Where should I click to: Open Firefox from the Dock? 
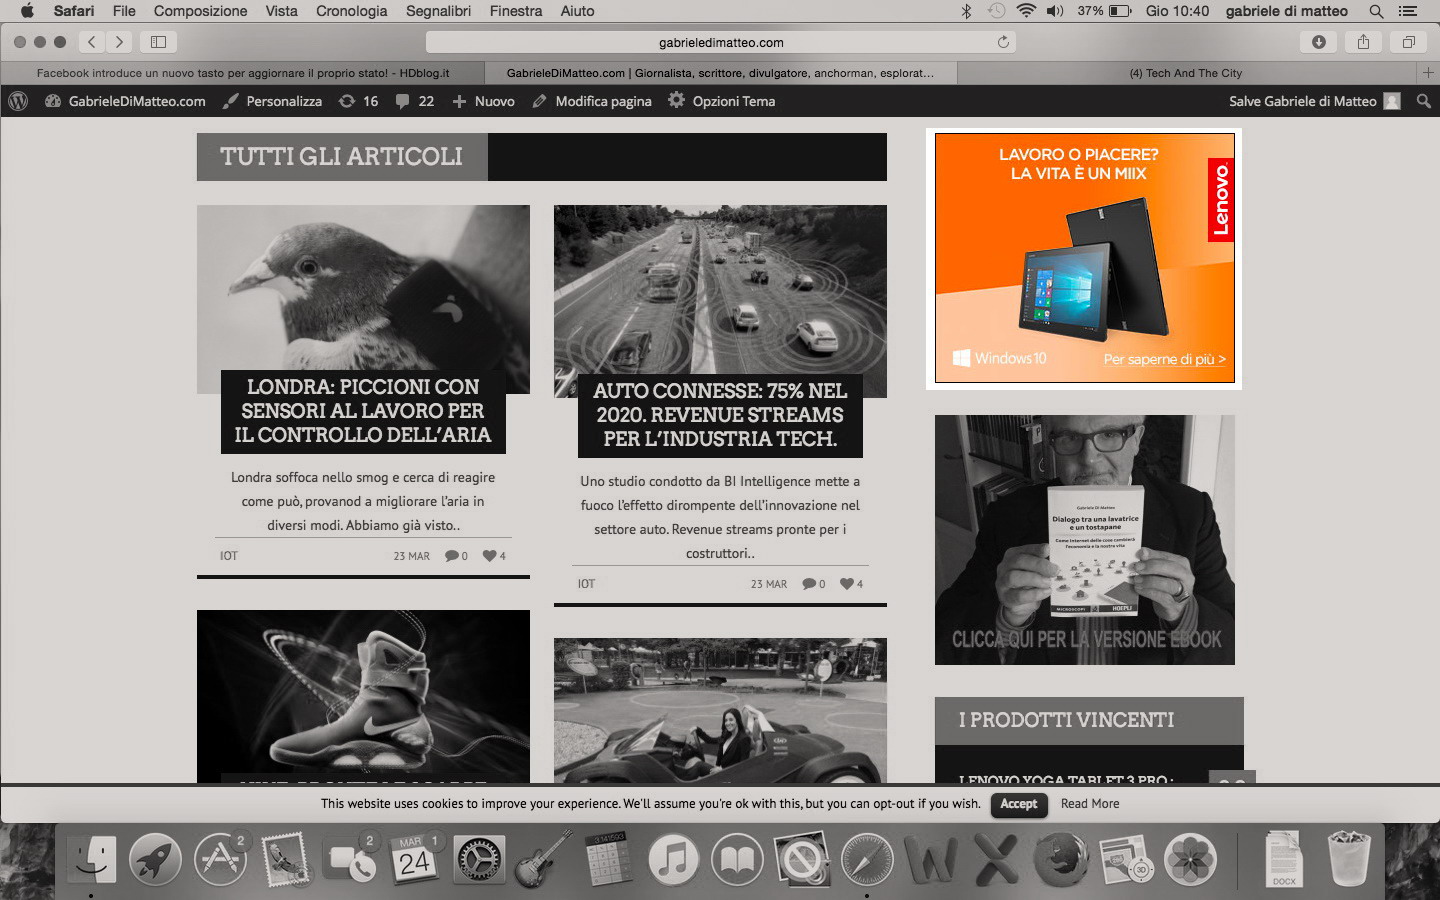1061,859
